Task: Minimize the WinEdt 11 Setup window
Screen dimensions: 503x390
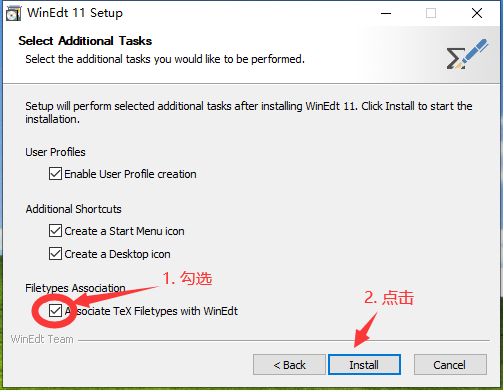Action: (x=386, y=14)
